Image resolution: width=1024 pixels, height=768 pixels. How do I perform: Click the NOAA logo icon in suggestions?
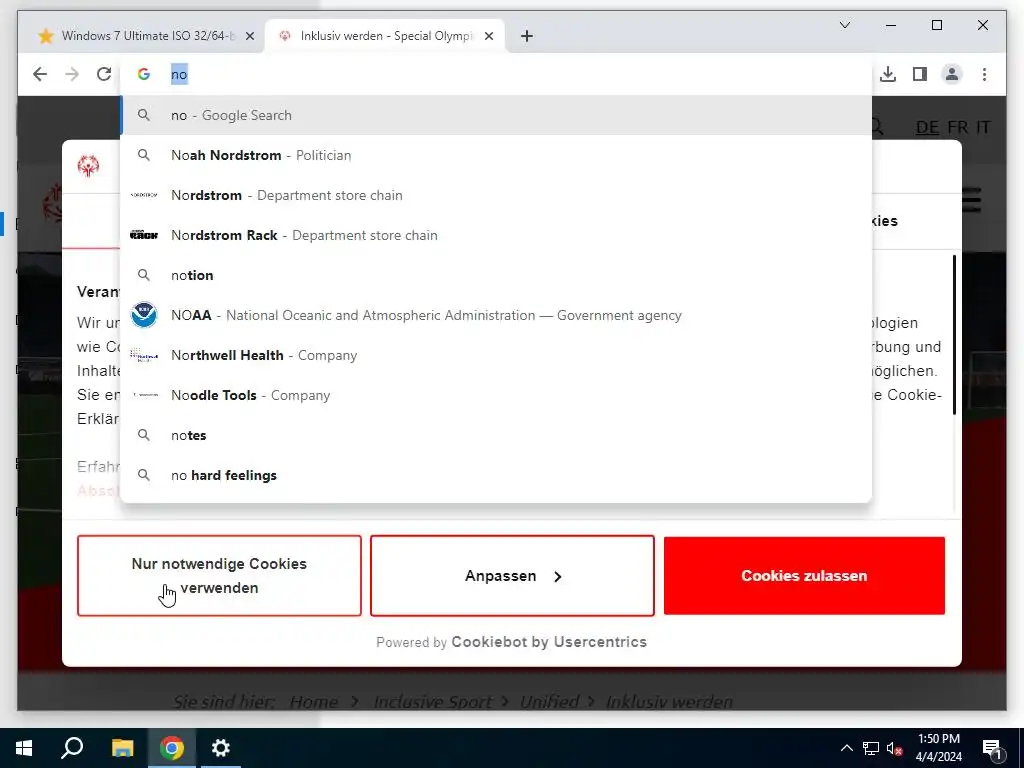pos(144,315)
